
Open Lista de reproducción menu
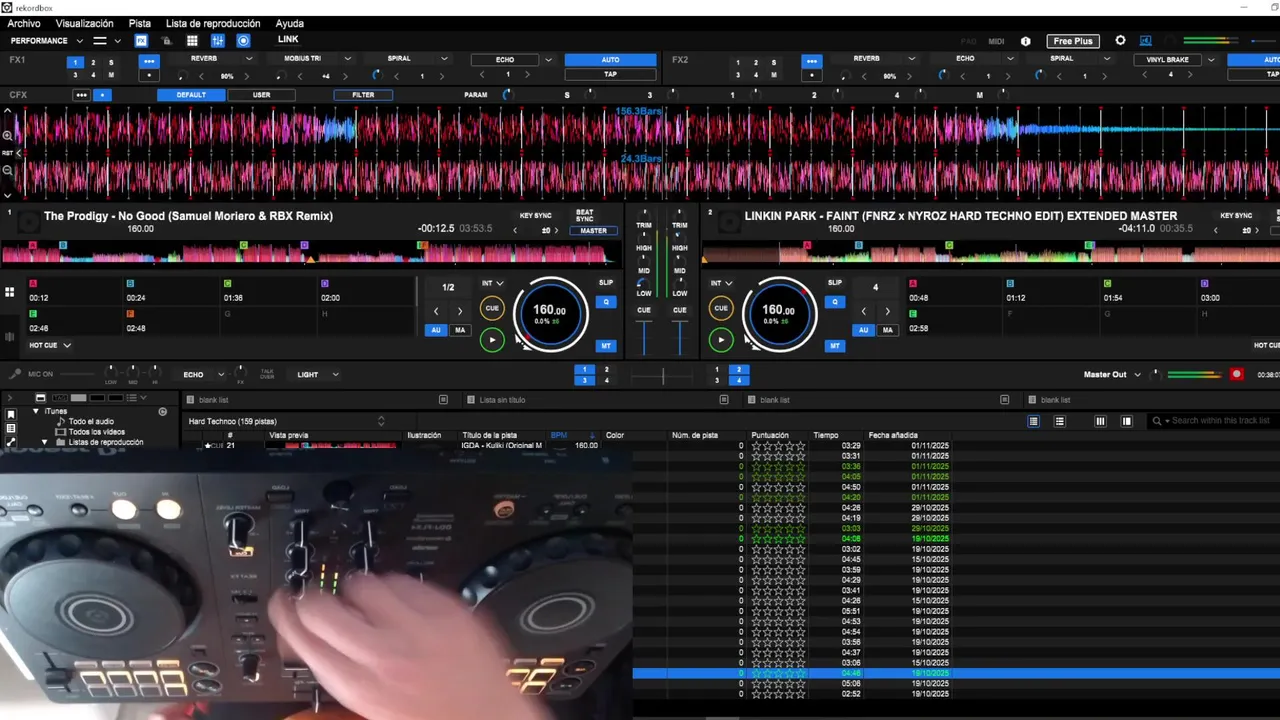[x=213, y=23]
